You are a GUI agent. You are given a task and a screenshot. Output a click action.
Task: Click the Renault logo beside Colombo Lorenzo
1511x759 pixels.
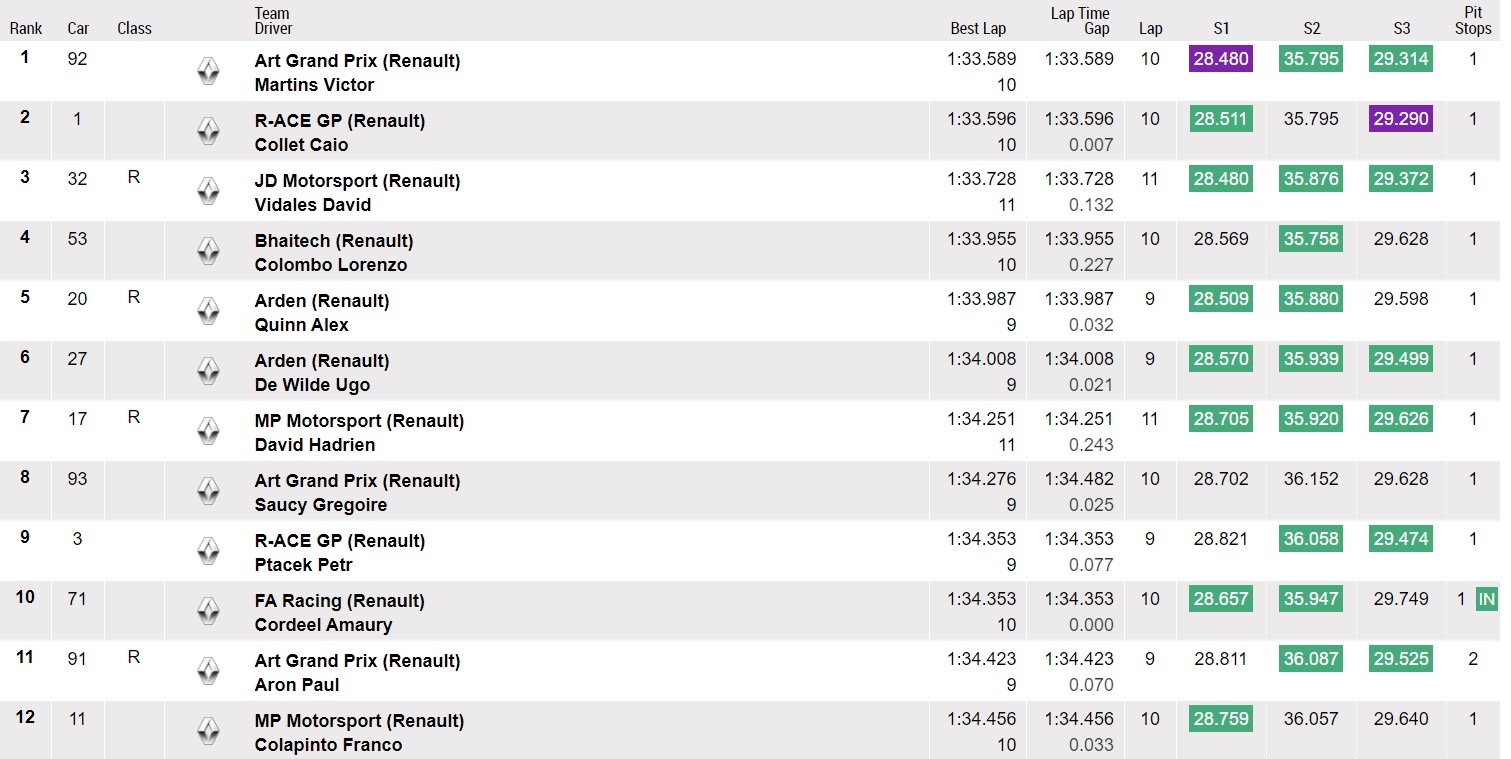pyautogui.click(x=208, y=251)
